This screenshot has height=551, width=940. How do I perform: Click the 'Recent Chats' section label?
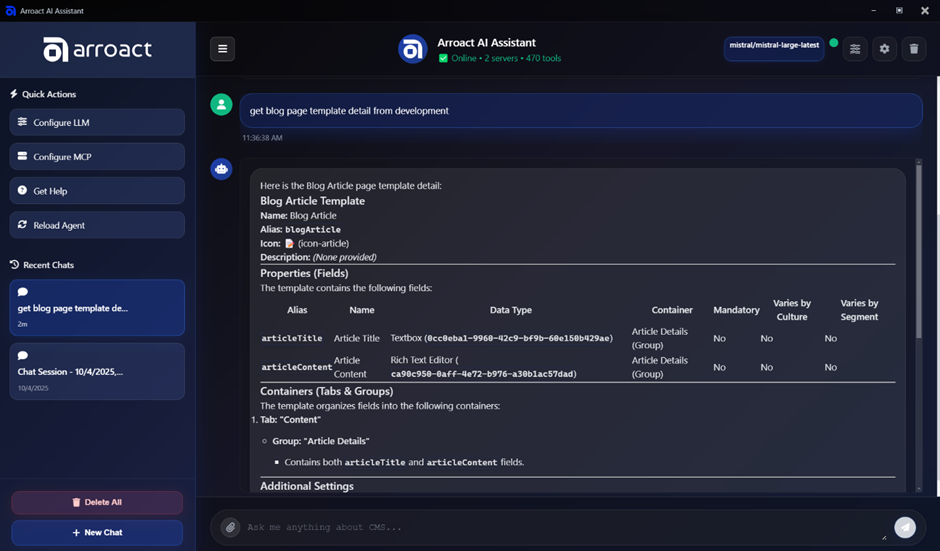(x=49, y=265)
